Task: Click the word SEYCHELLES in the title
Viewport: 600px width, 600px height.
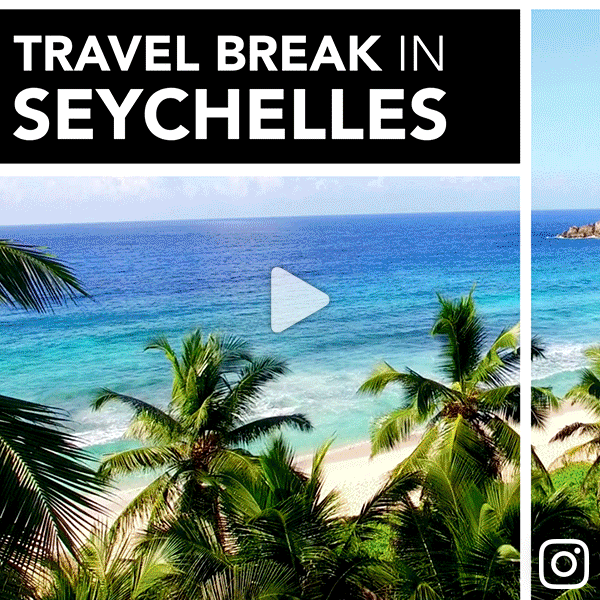Action: 230,114
